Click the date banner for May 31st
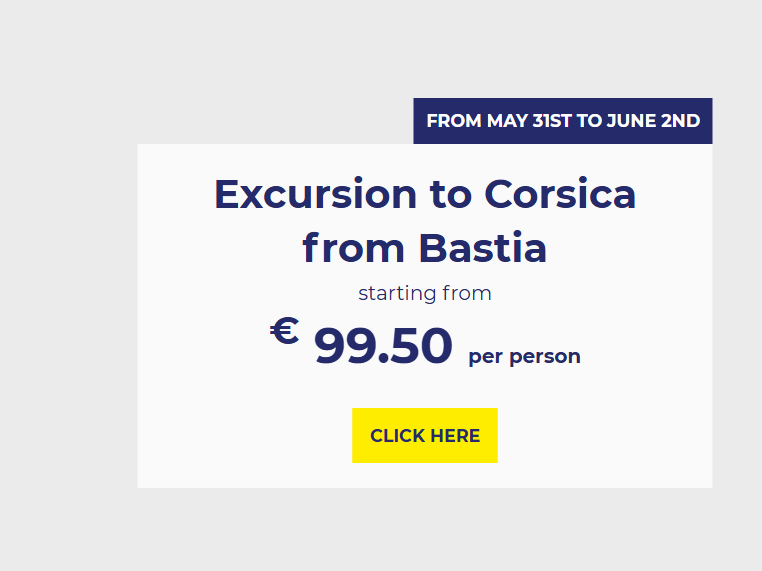Screen dimensions: 762x571 [x=562, y=121]
